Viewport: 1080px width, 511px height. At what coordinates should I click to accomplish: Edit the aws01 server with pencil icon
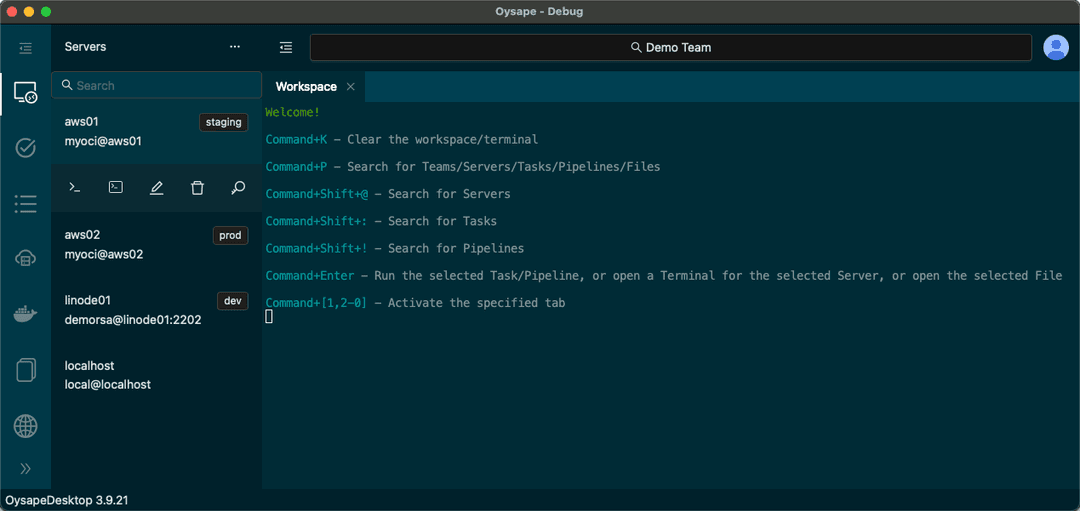point(156,187)
